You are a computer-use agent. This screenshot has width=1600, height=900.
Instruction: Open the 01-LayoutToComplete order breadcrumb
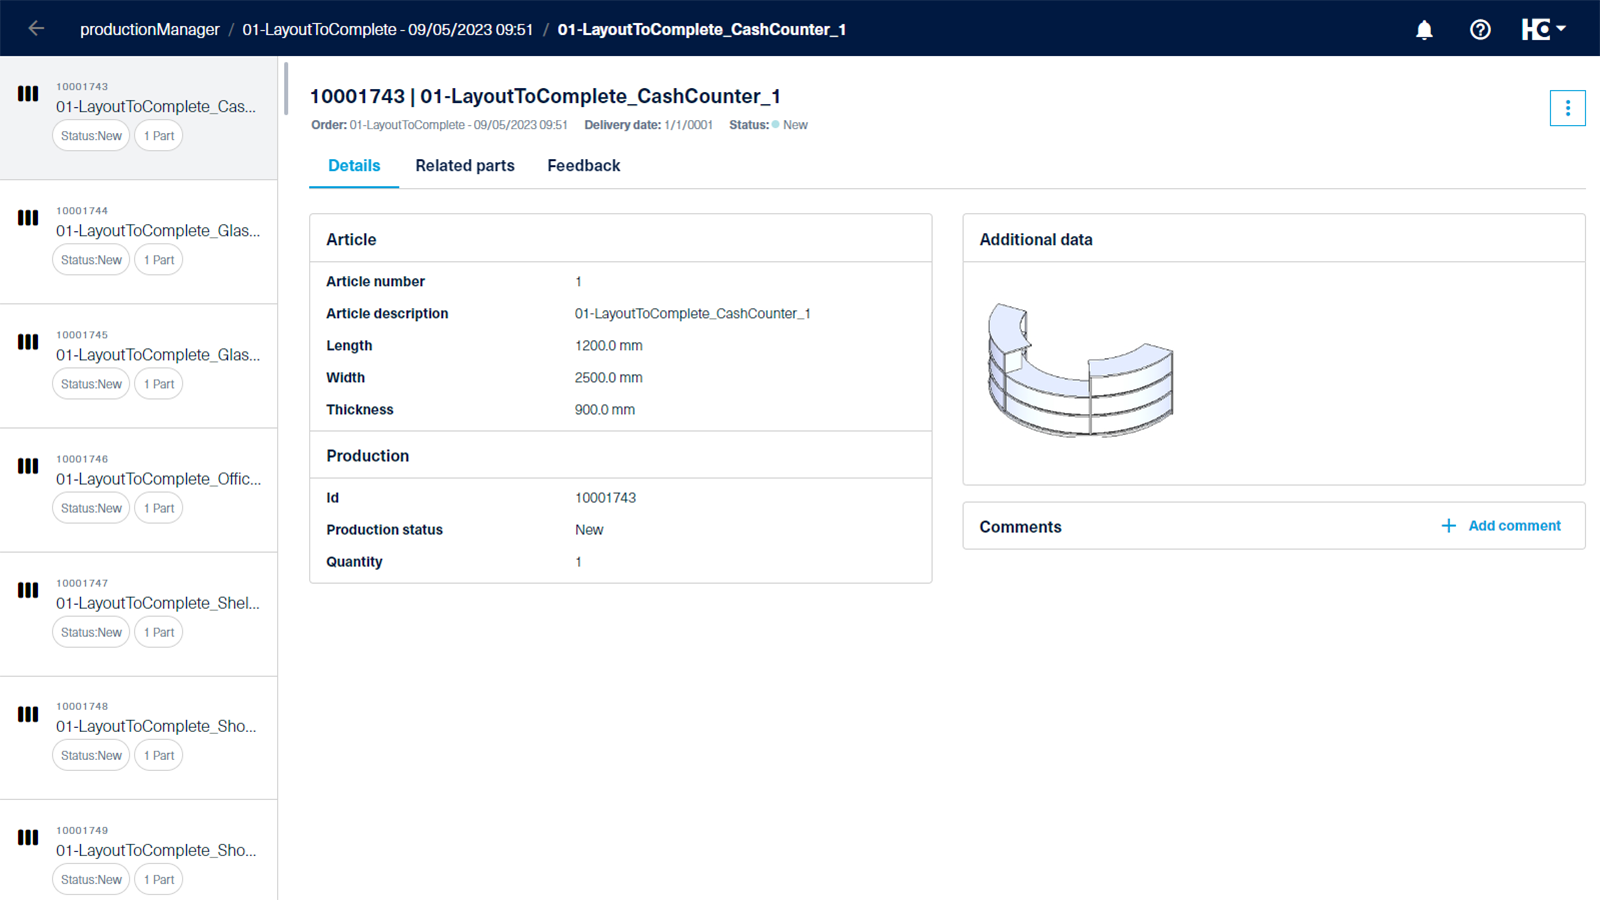(387, 29)
